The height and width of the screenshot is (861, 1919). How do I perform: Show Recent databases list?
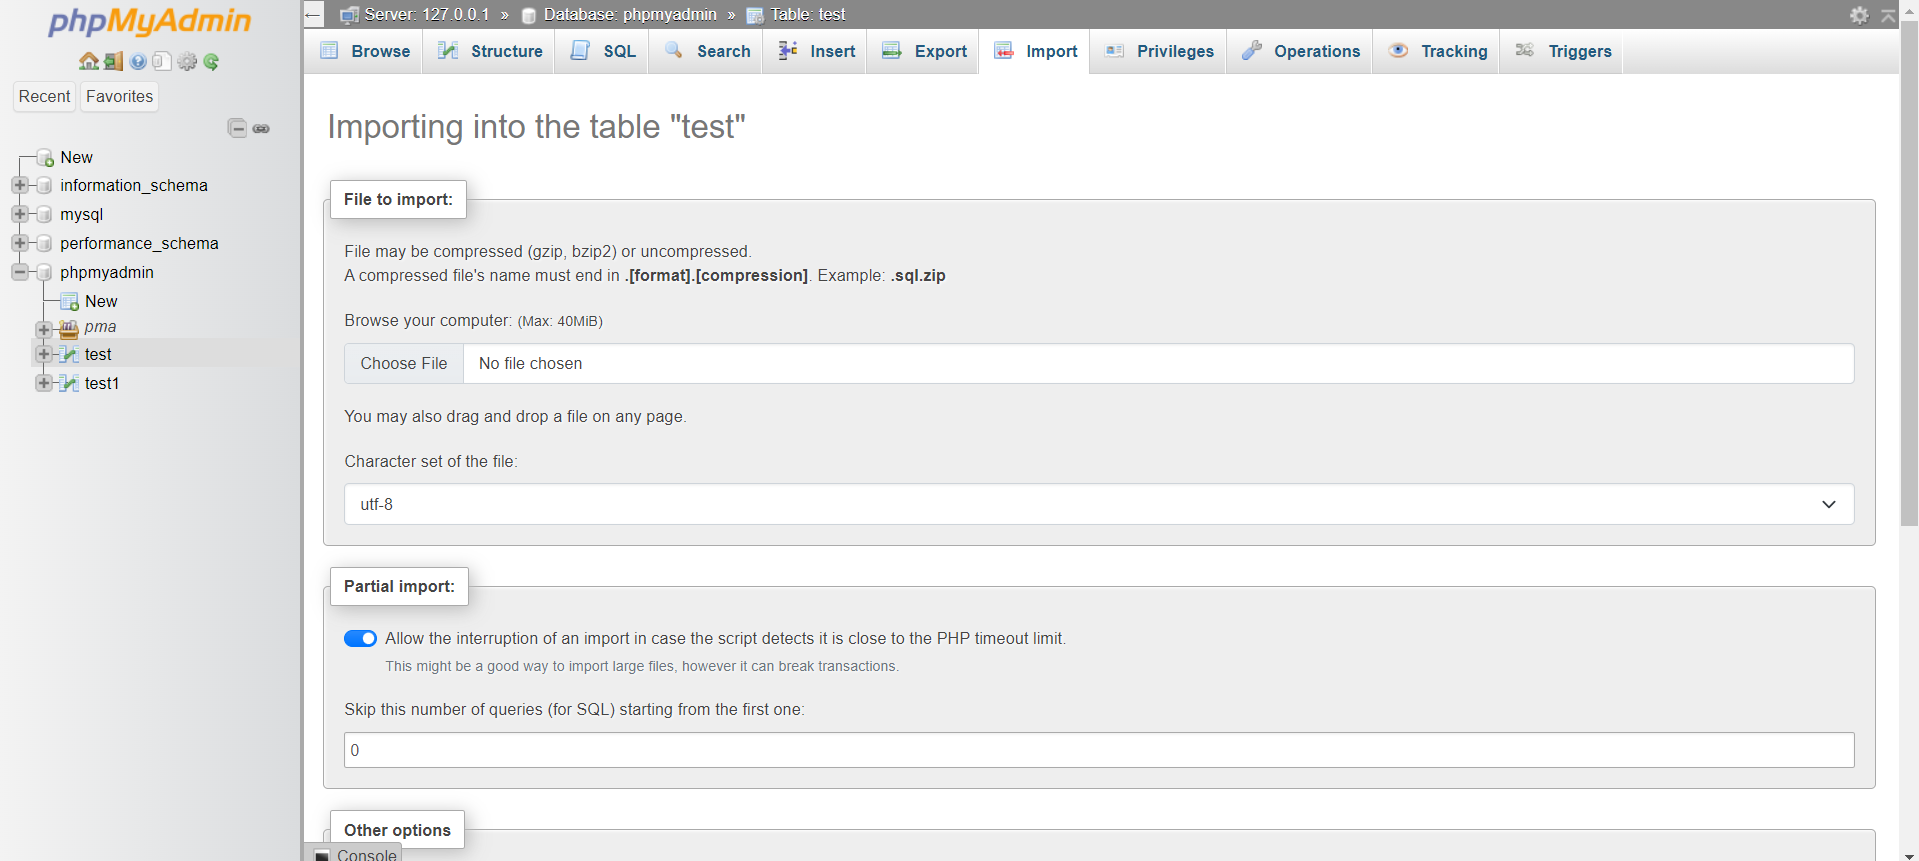(x=44, y=96)
